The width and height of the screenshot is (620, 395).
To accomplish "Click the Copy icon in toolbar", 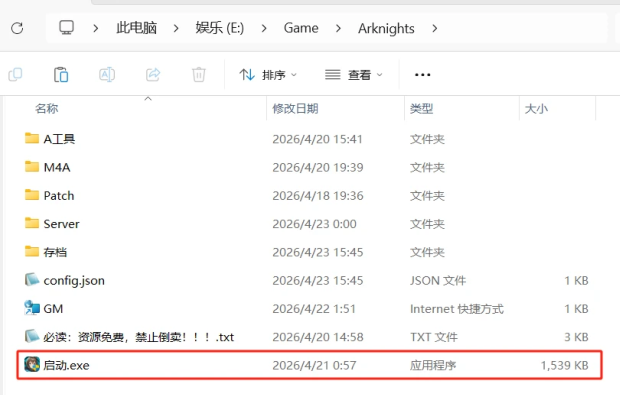I will point(15,74).
